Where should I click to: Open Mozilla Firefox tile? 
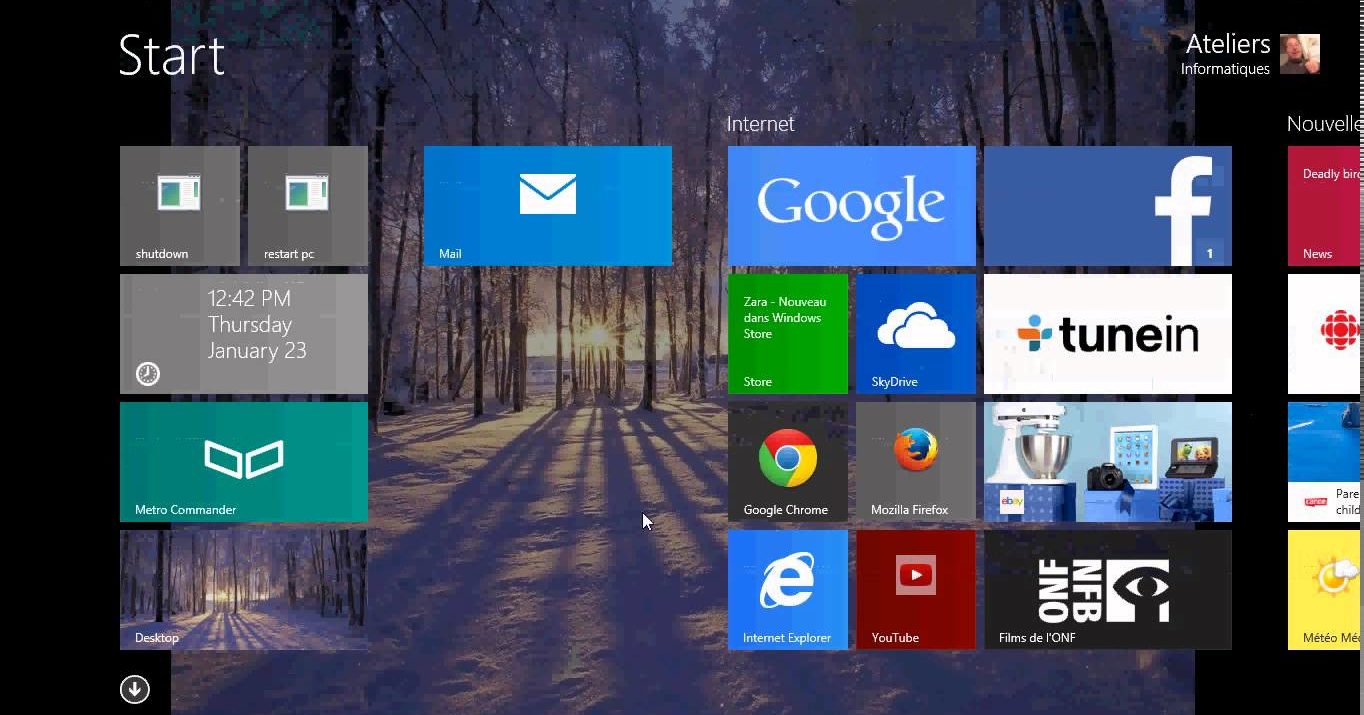point(915,461)
